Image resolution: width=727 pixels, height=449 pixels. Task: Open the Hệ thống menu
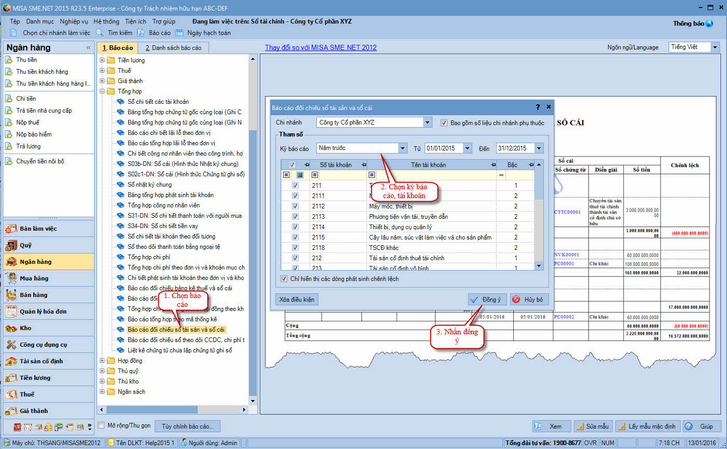[x=106, y=21]
